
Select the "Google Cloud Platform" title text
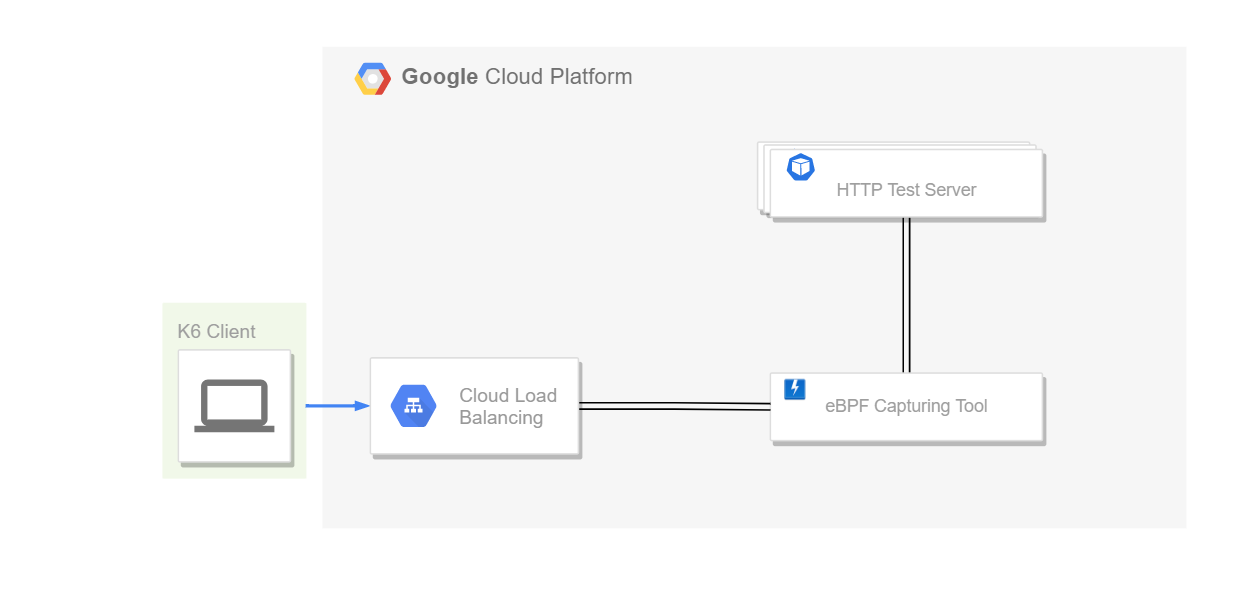pos(517,77)
